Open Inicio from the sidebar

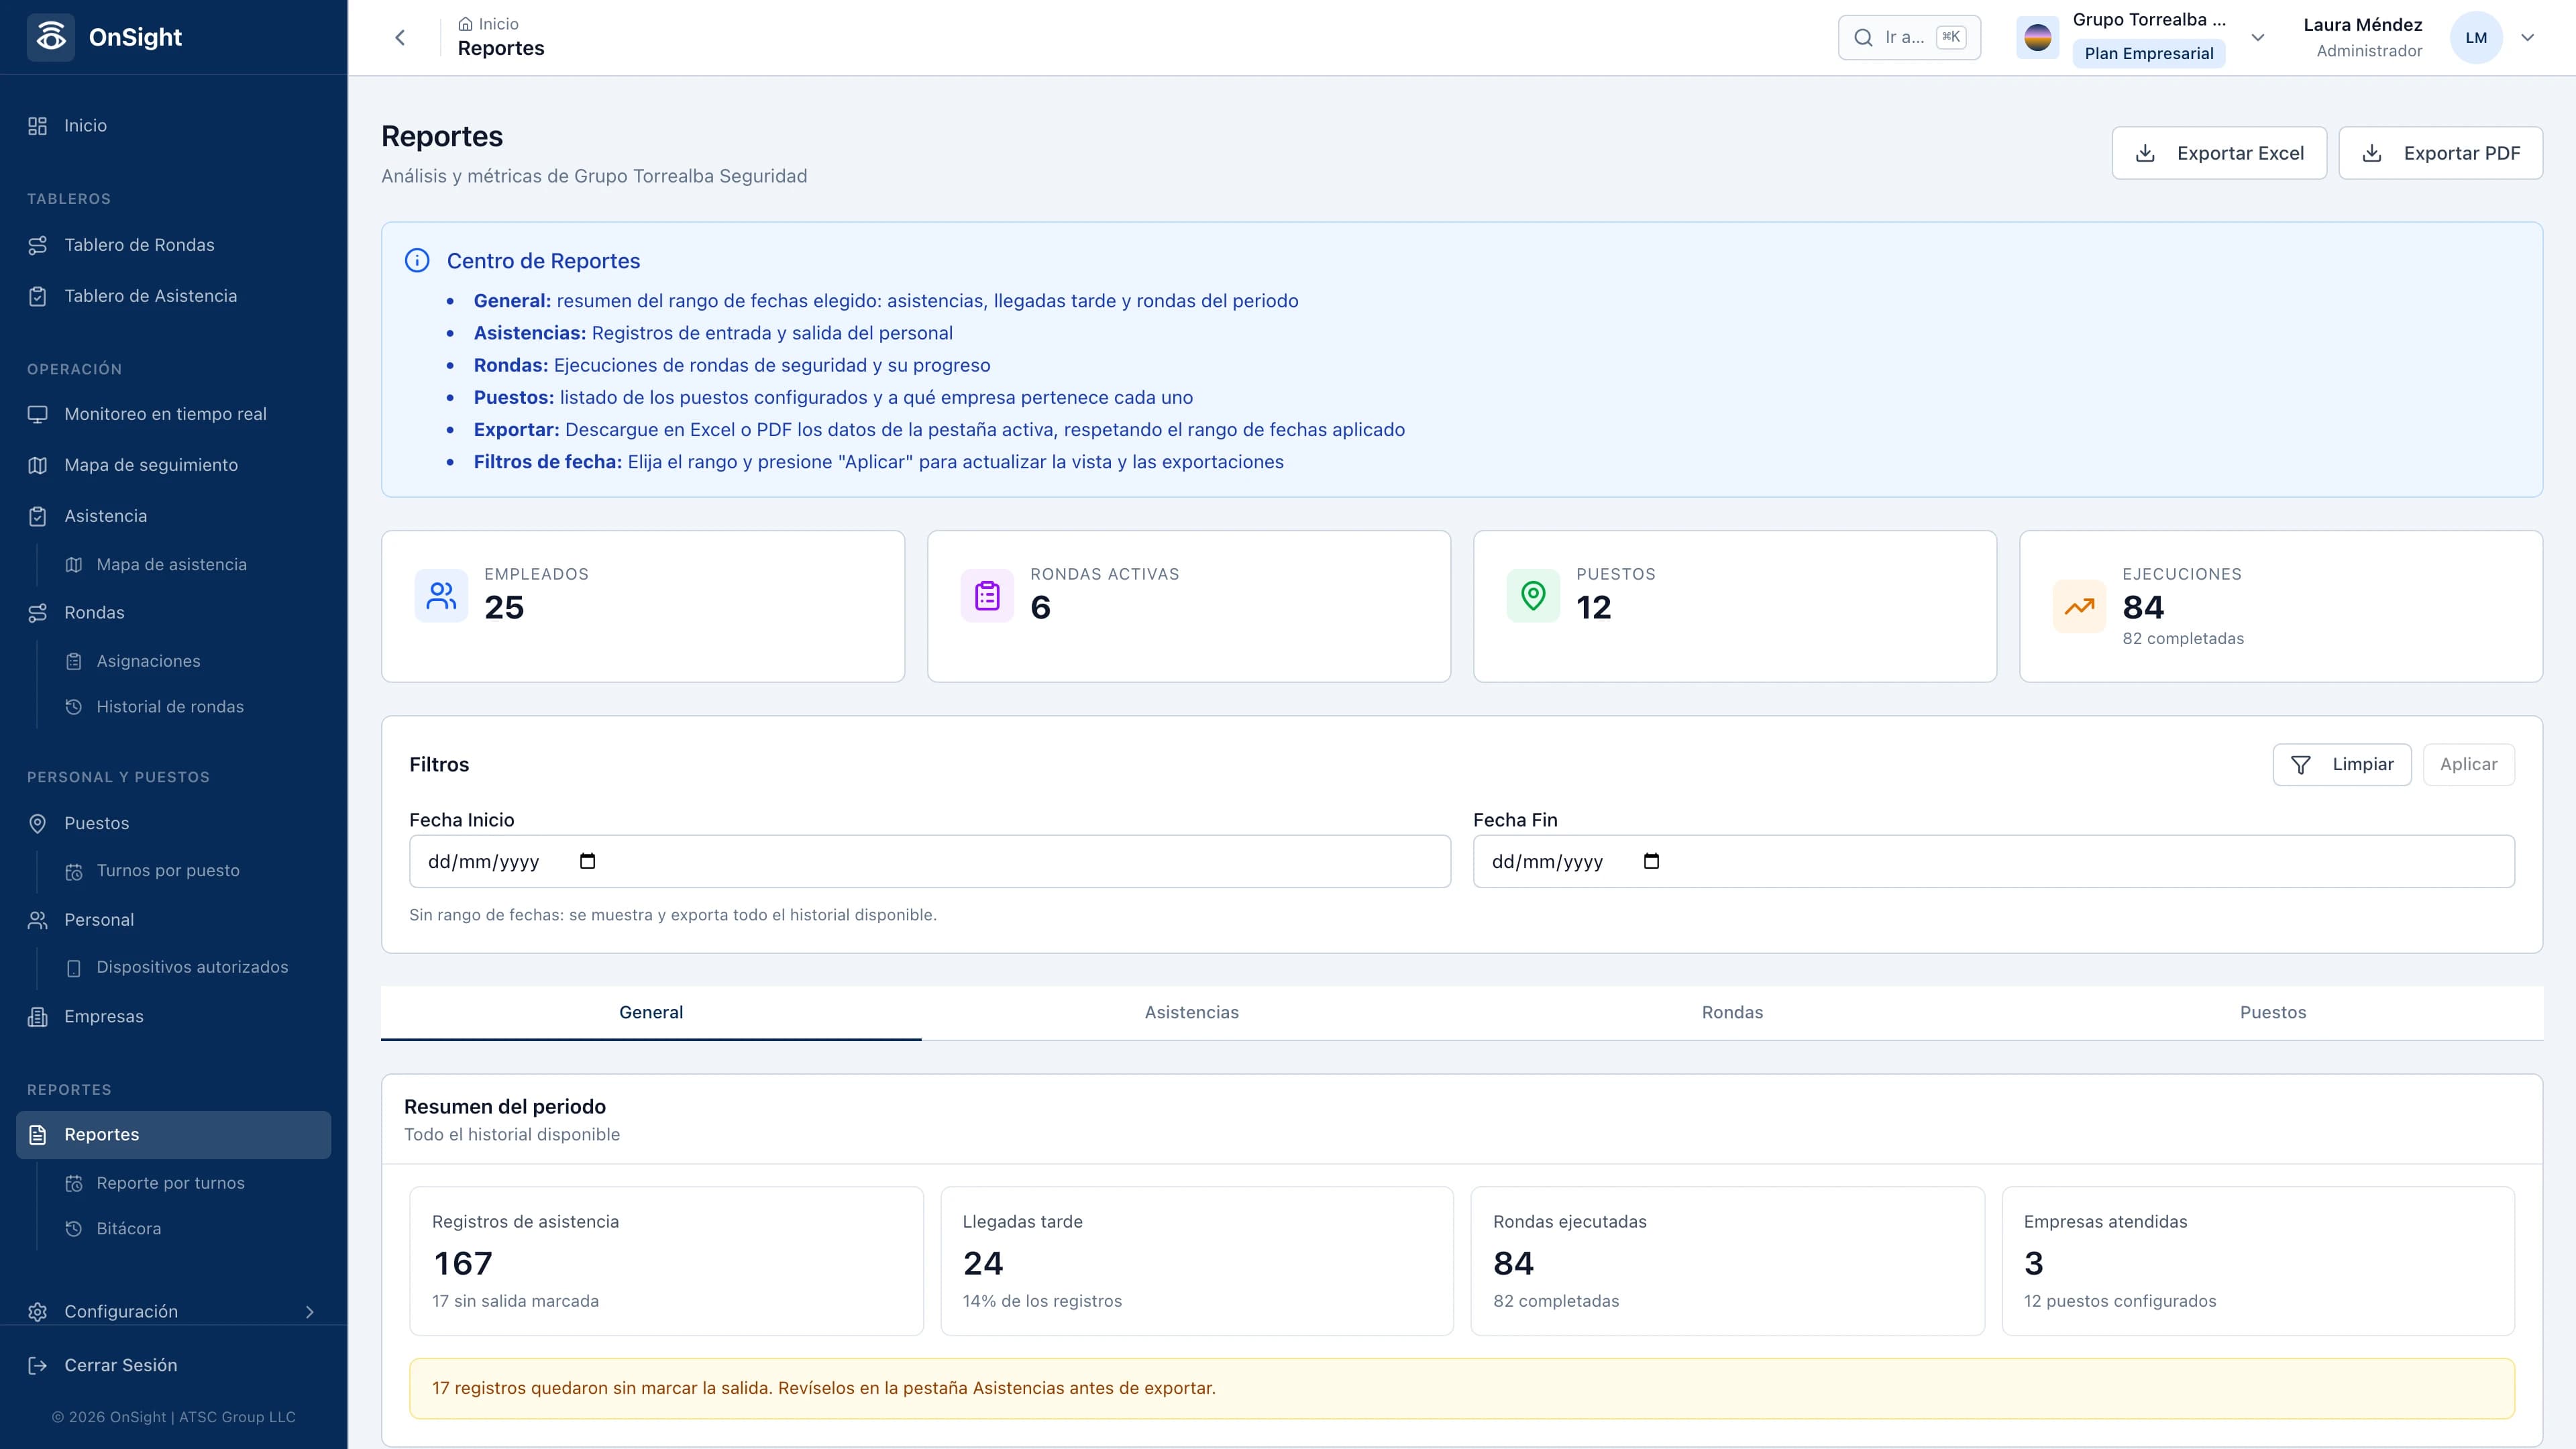tap(173, 126)
